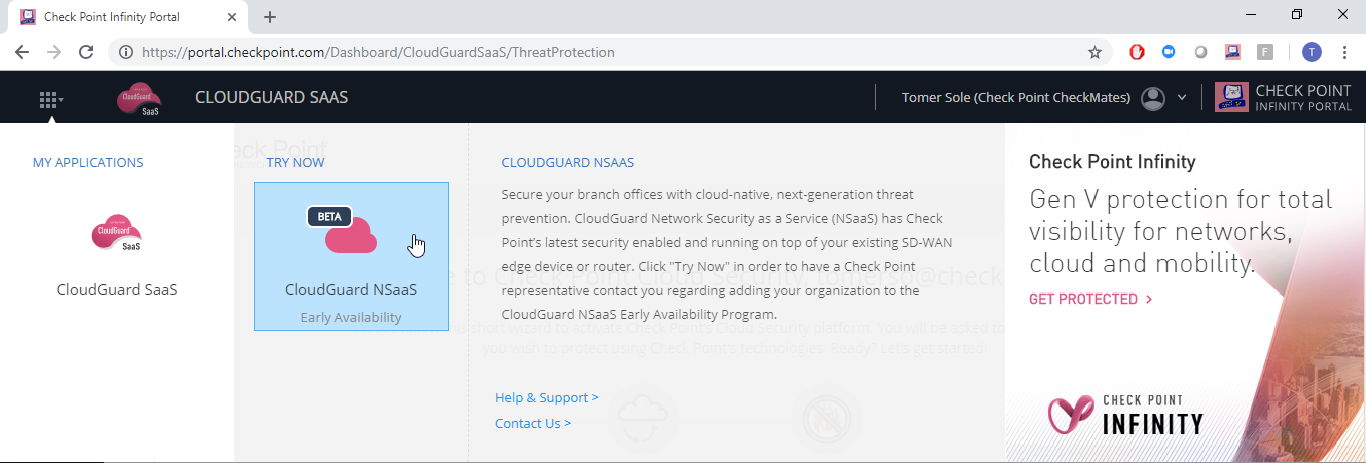Open the Help & Support link
The image size is (1366, 463).
pyautogui.click(x=547, y=397)
